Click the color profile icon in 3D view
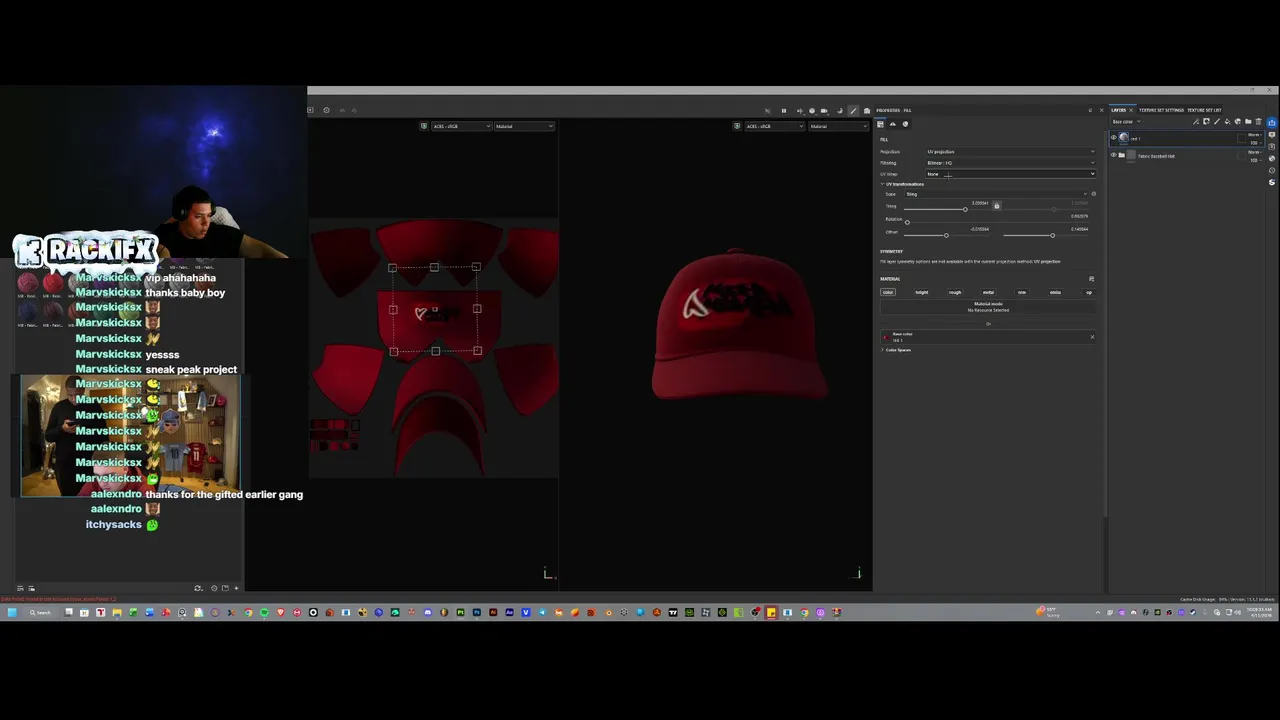The width and height of the screenshot is (1280, 720). pos(737,126)
